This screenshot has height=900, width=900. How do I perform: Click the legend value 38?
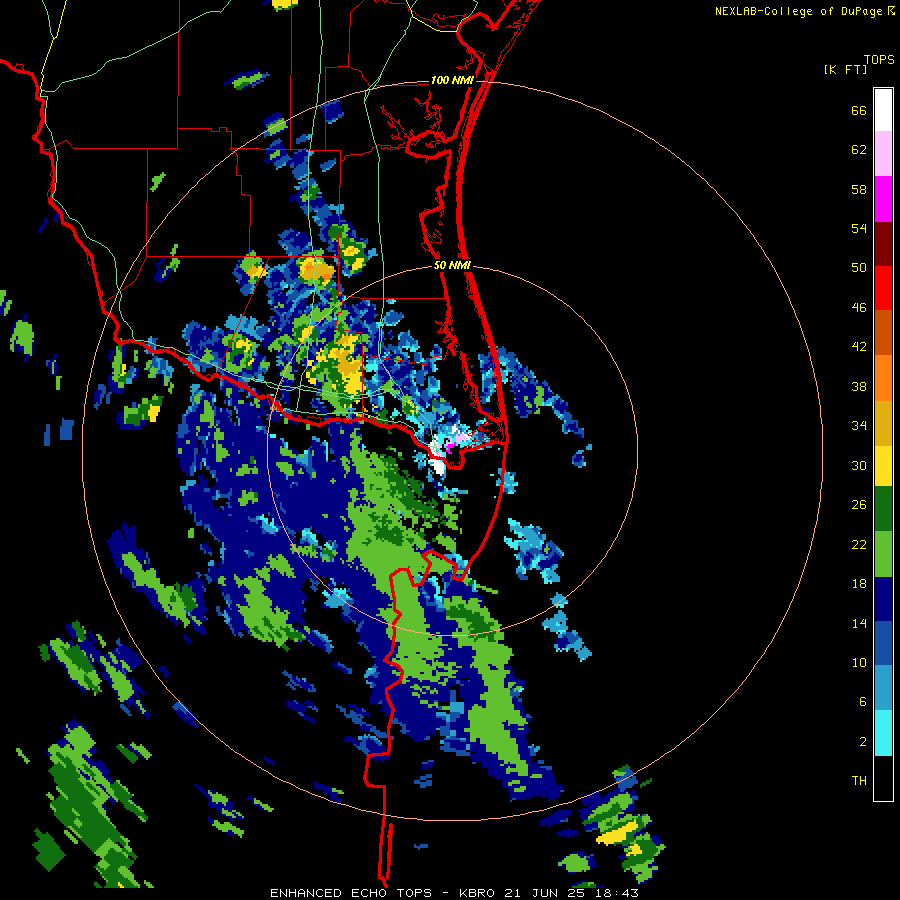[859, 386]
